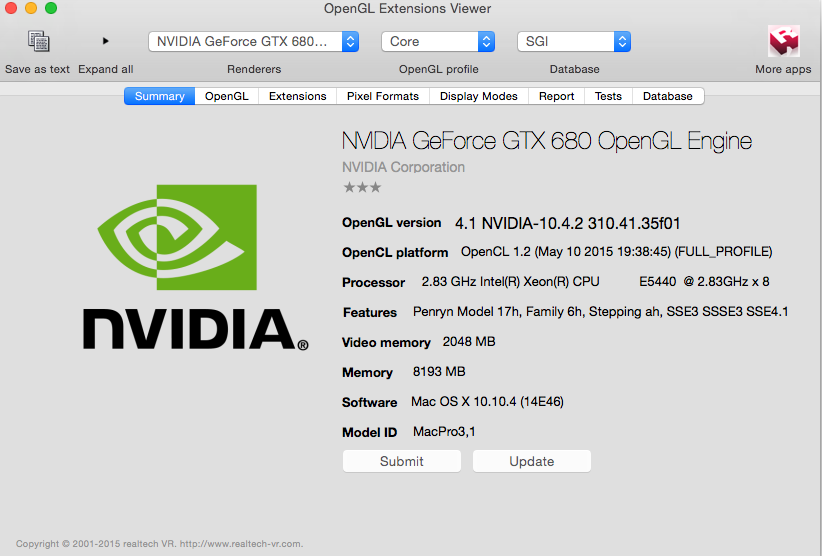Click the 'OpenCL platform' label
The image size is (822, 556).
click(395, 253)
